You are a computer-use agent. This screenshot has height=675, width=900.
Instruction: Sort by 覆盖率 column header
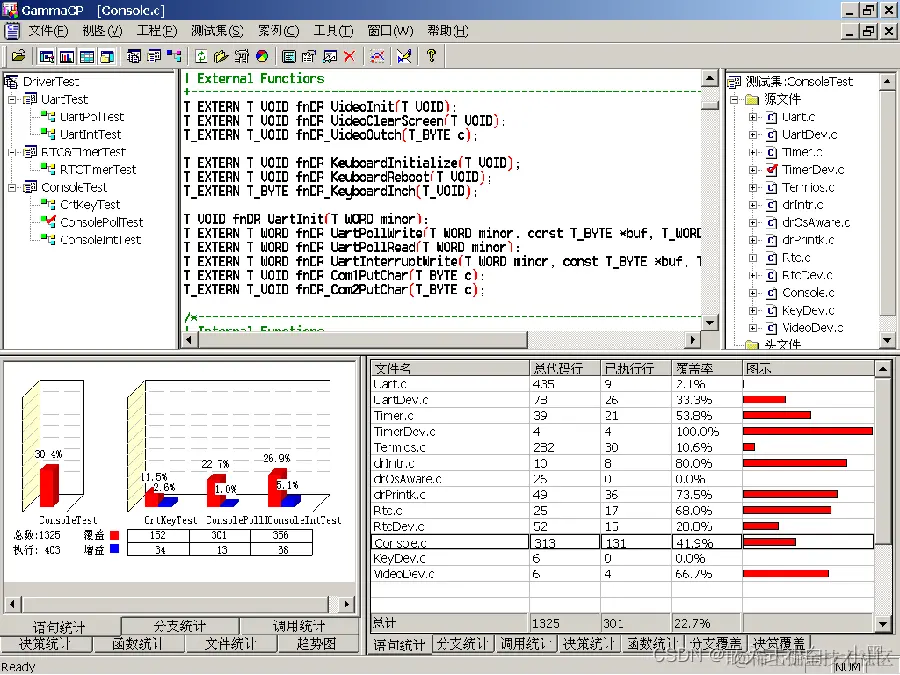(707, 368)
